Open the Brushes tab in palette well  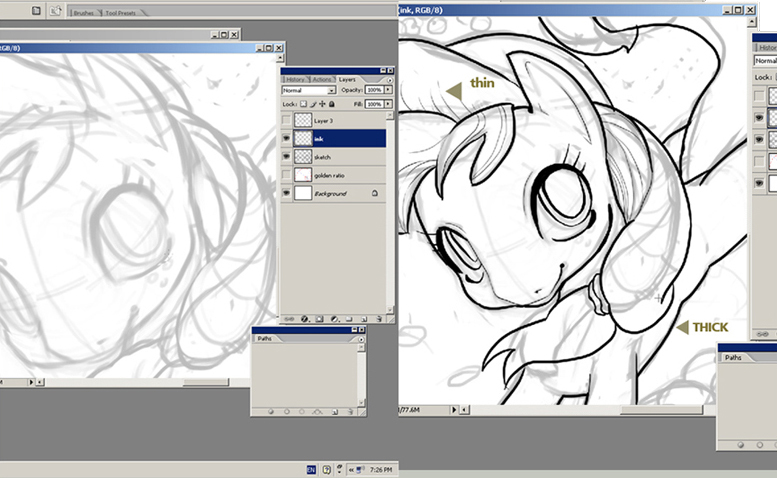83,12
